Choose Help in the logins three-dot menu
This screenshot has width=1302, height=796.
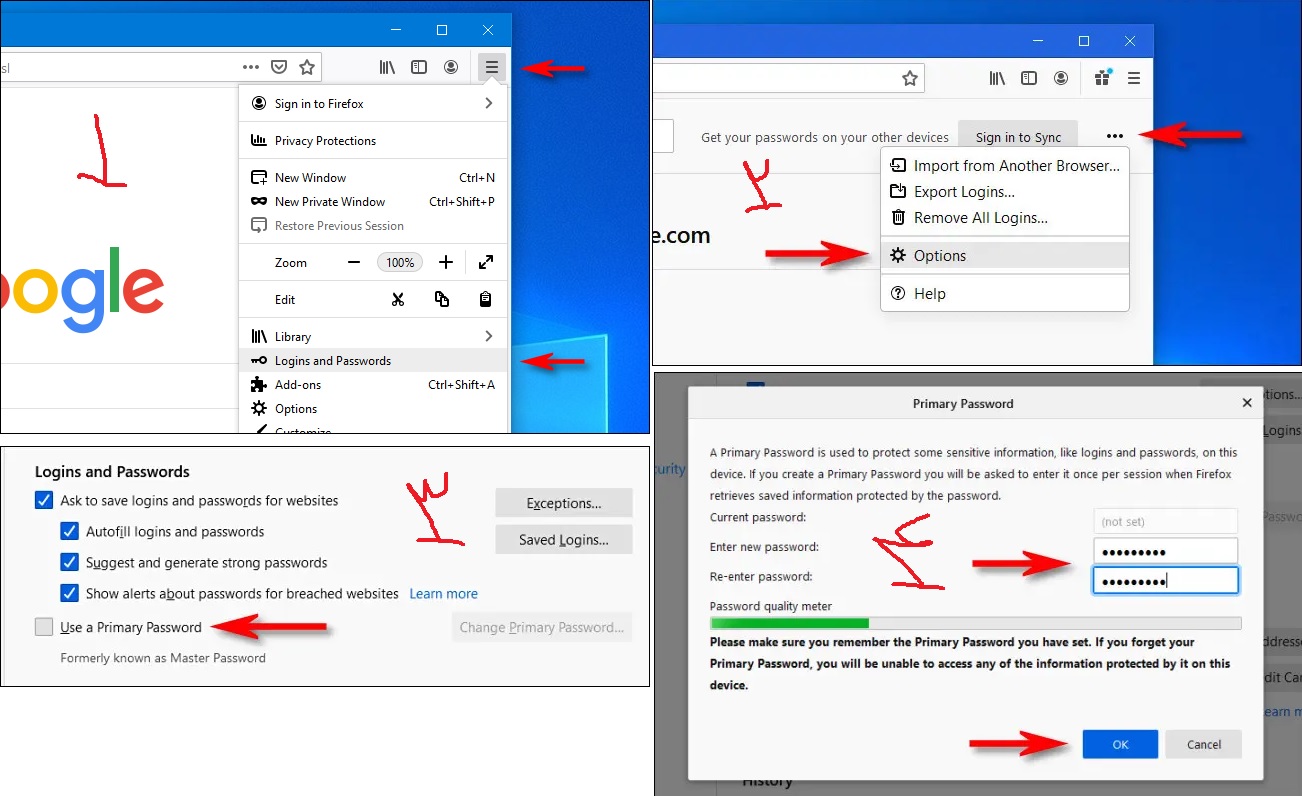pos(1005,294)
